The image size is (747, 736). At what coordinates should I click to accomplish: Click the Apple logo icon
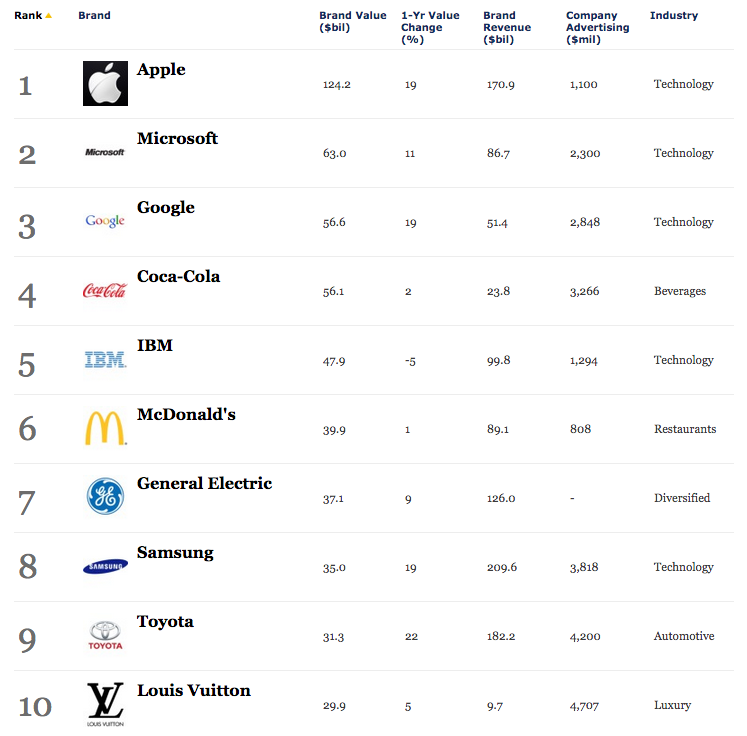(x=105, y=83)
